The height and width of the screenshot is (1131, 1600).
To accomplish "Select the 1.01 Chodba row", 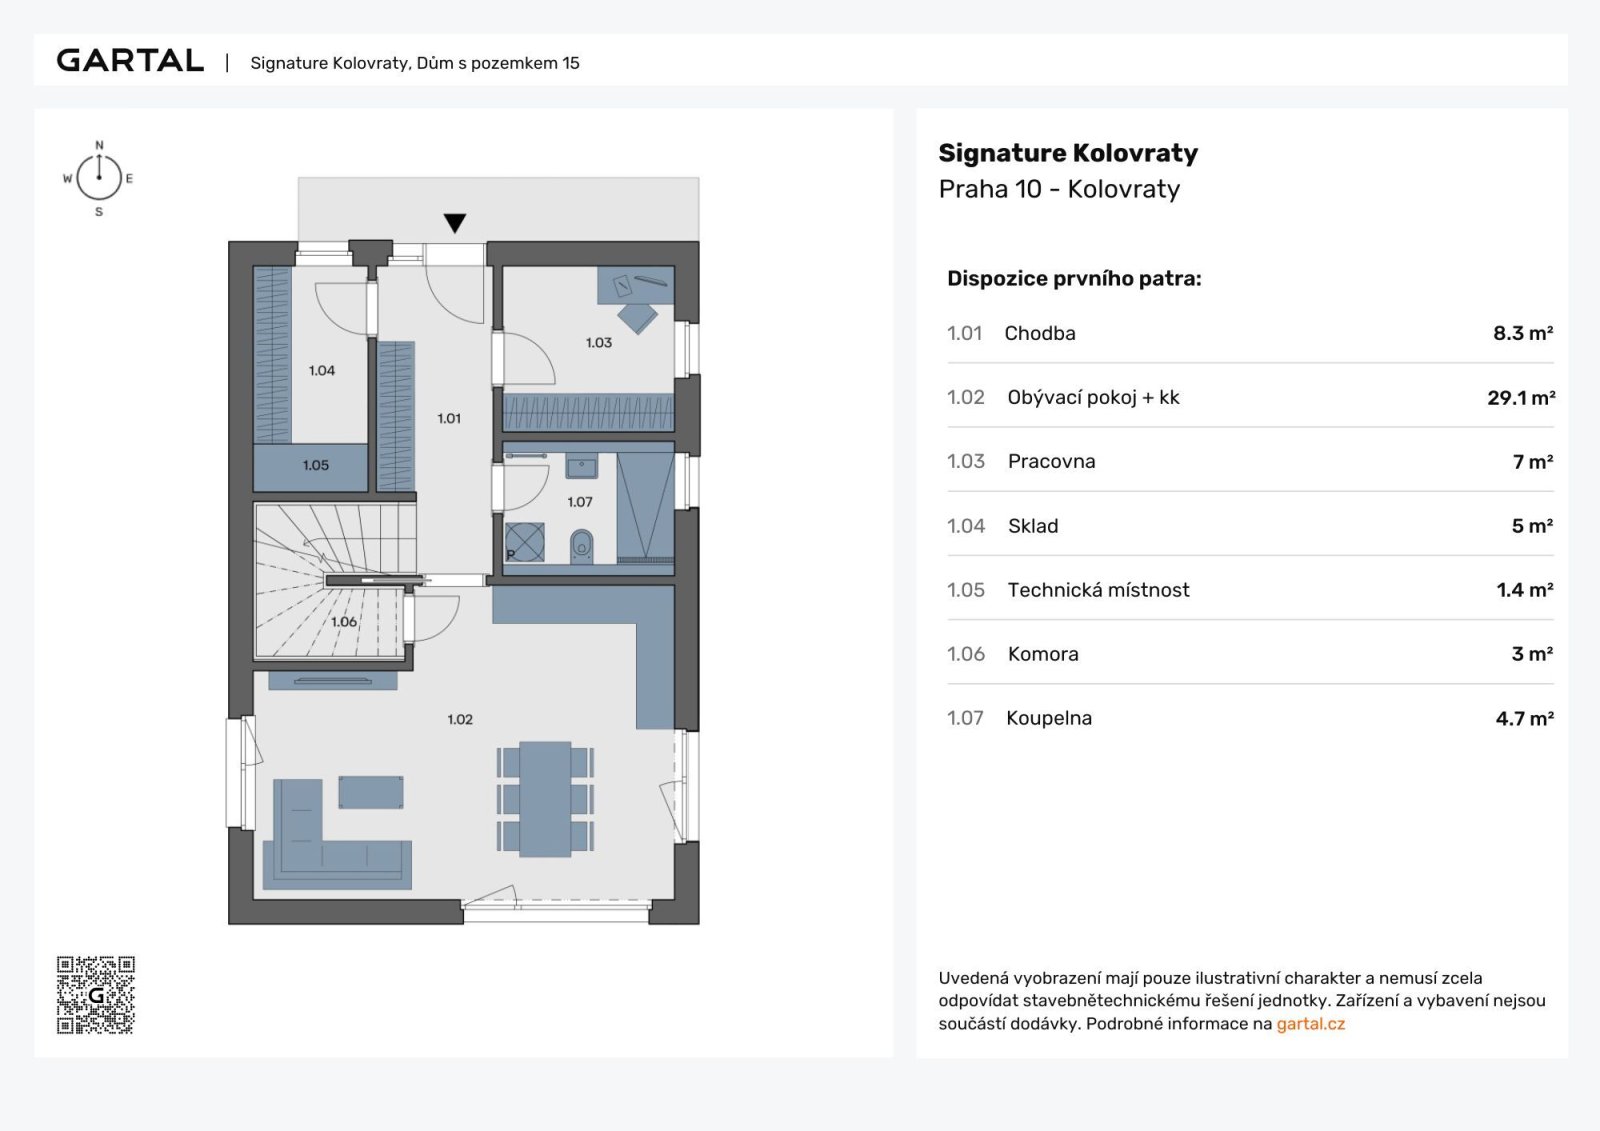I will [x=1249, y=333].
